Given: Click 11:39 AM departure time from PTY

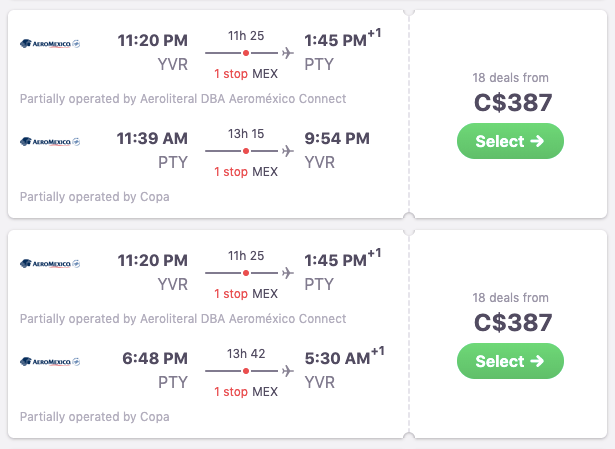Looking at the screenshot, I should (152, 138).
